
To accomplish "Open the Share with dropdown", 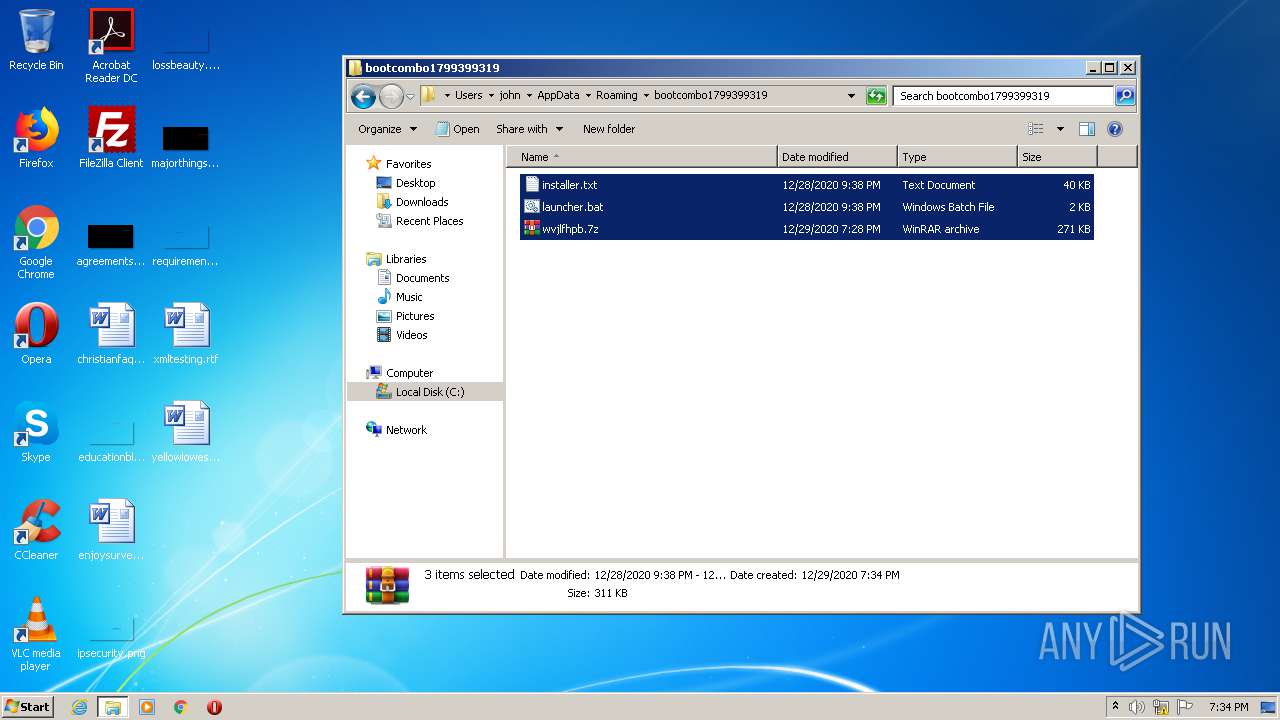I will [x=530, y=129].
